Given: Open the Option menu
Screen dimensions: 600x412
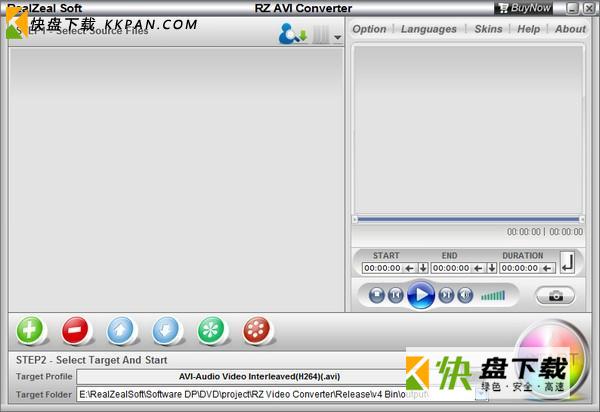Looking at the screenshot, I should (369, 29).
